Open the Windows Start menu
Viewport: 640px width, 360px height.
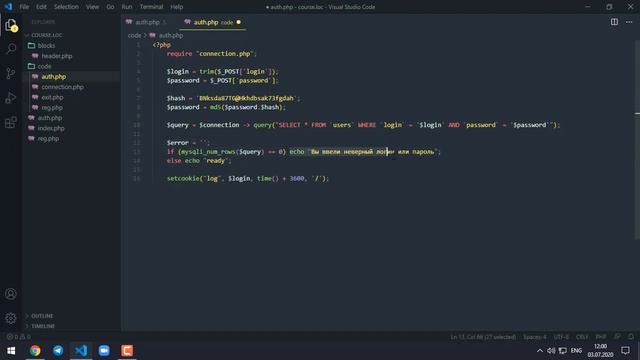click(x=11, y=351)
